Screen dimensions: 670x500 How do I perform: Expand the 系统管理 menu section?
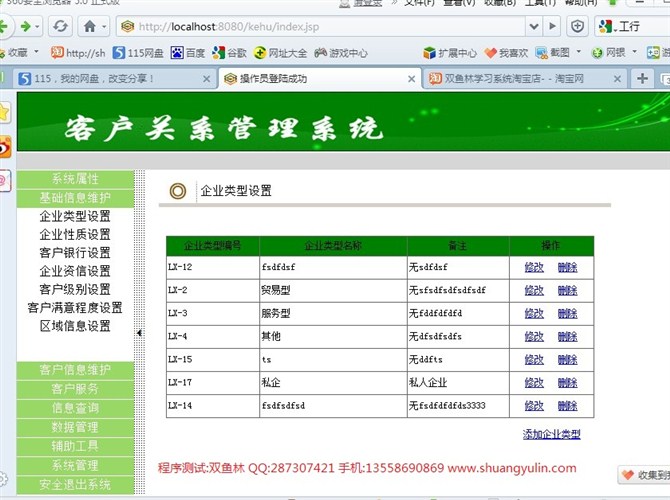[x=75, y=465]
